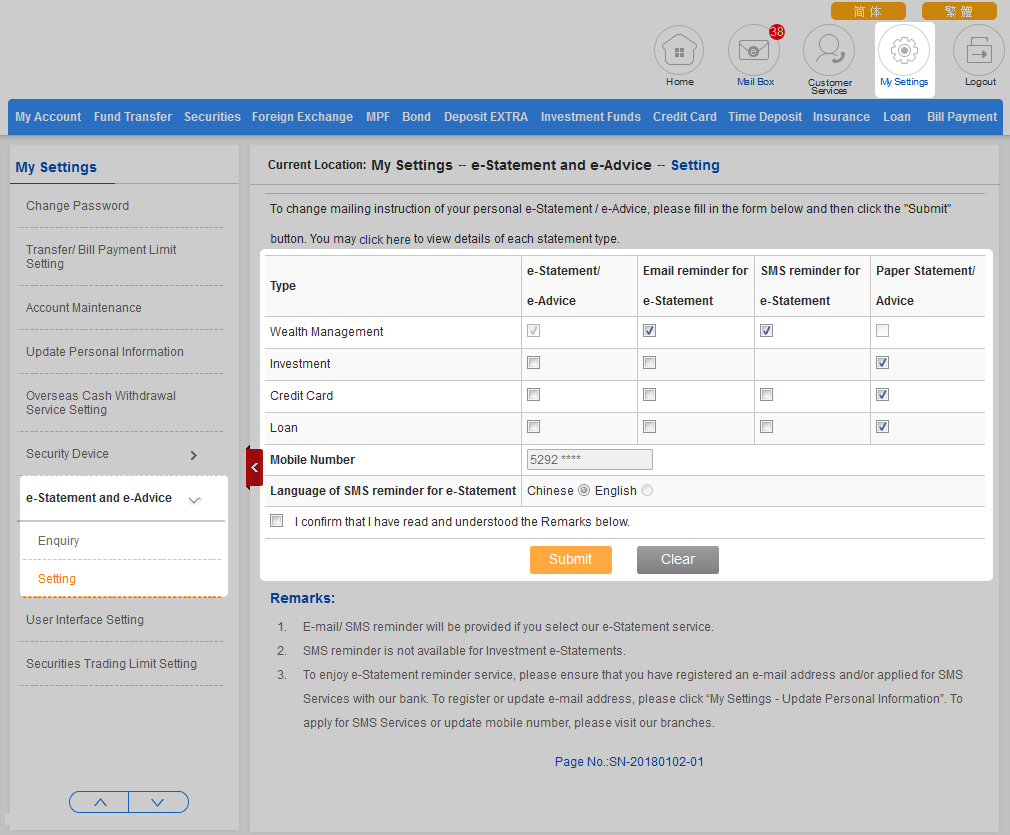Select Chinese SMS reminder language
The width and height of the screenshot is (1010, 835).
[584, 491]
